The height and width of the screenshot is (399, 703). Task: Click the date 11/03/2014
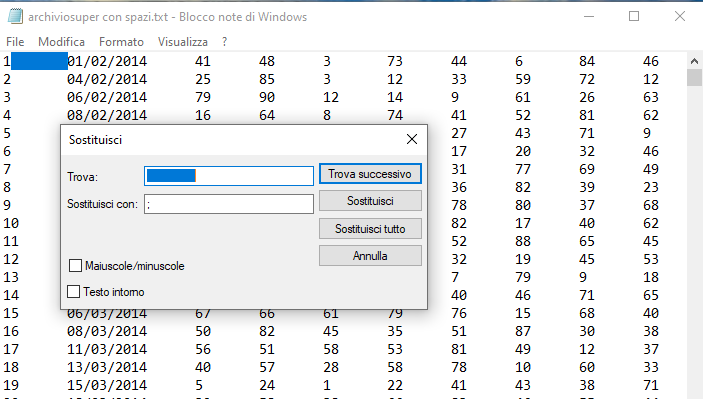coord(107,349)
